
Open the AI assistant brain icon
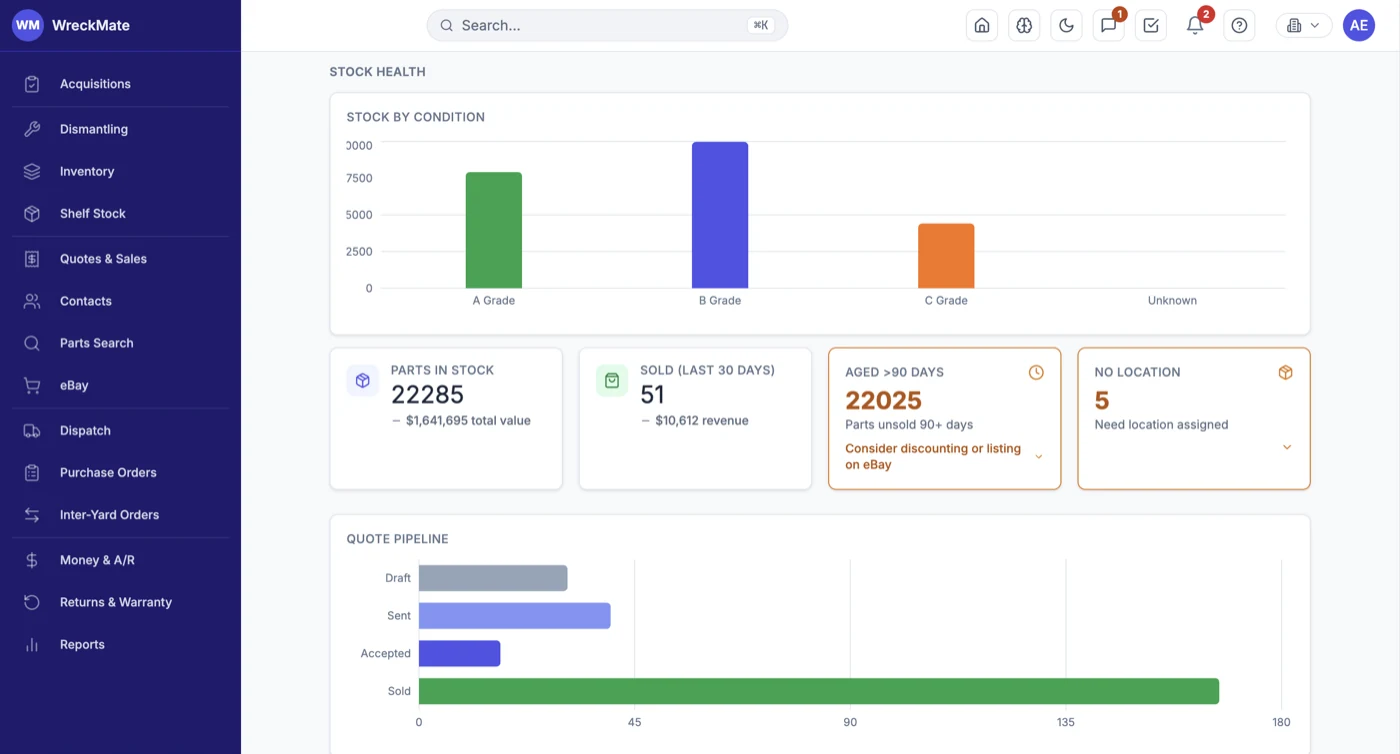tap(1024, 26)
